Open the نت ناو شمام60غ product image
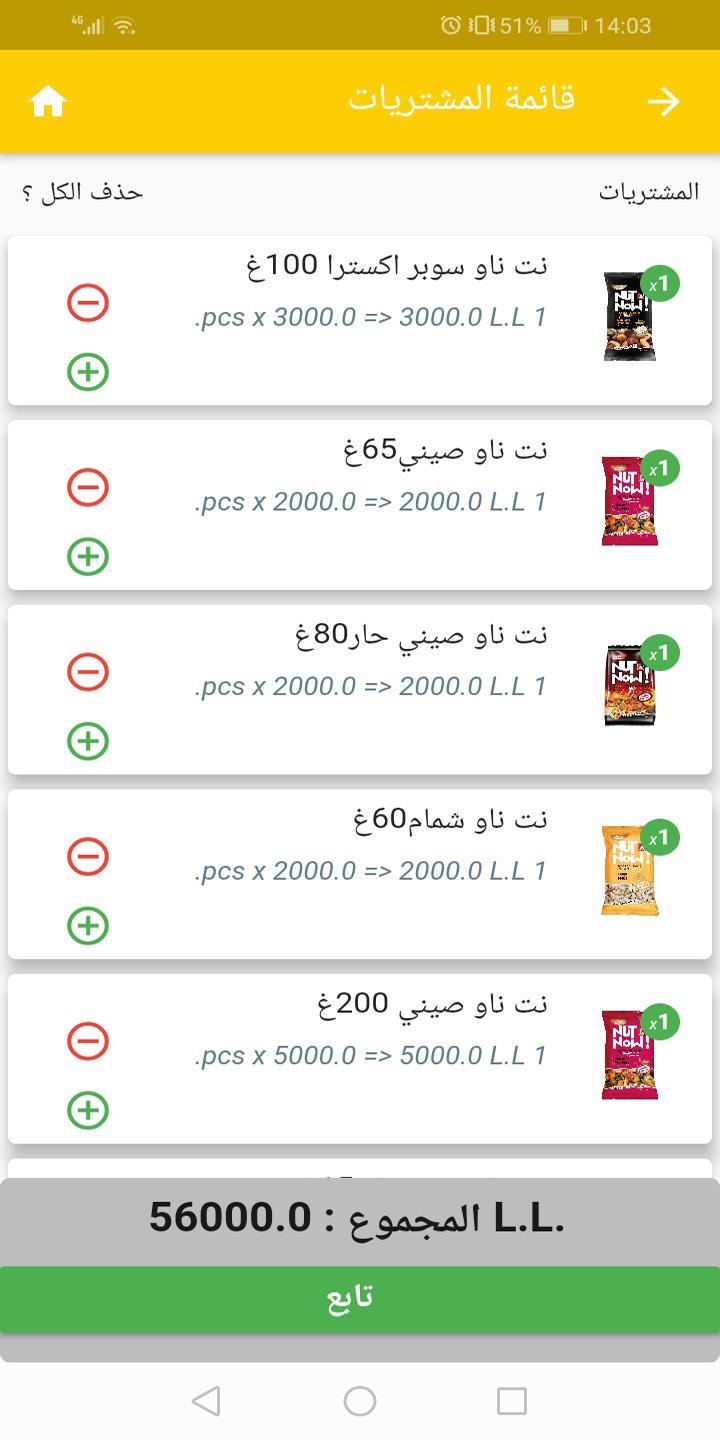This screenshot has height=1440, width=720. [630, 870]
